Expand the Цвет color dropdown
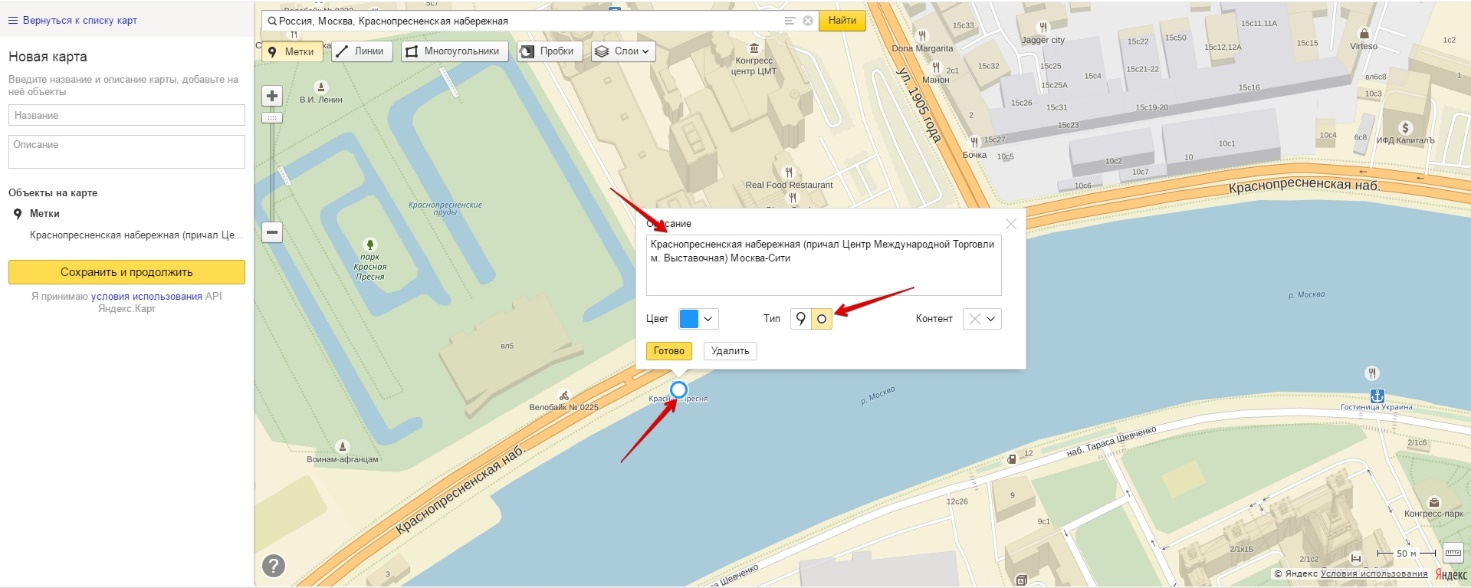This screenshot has width=1471, height=588. coord(698,319)
